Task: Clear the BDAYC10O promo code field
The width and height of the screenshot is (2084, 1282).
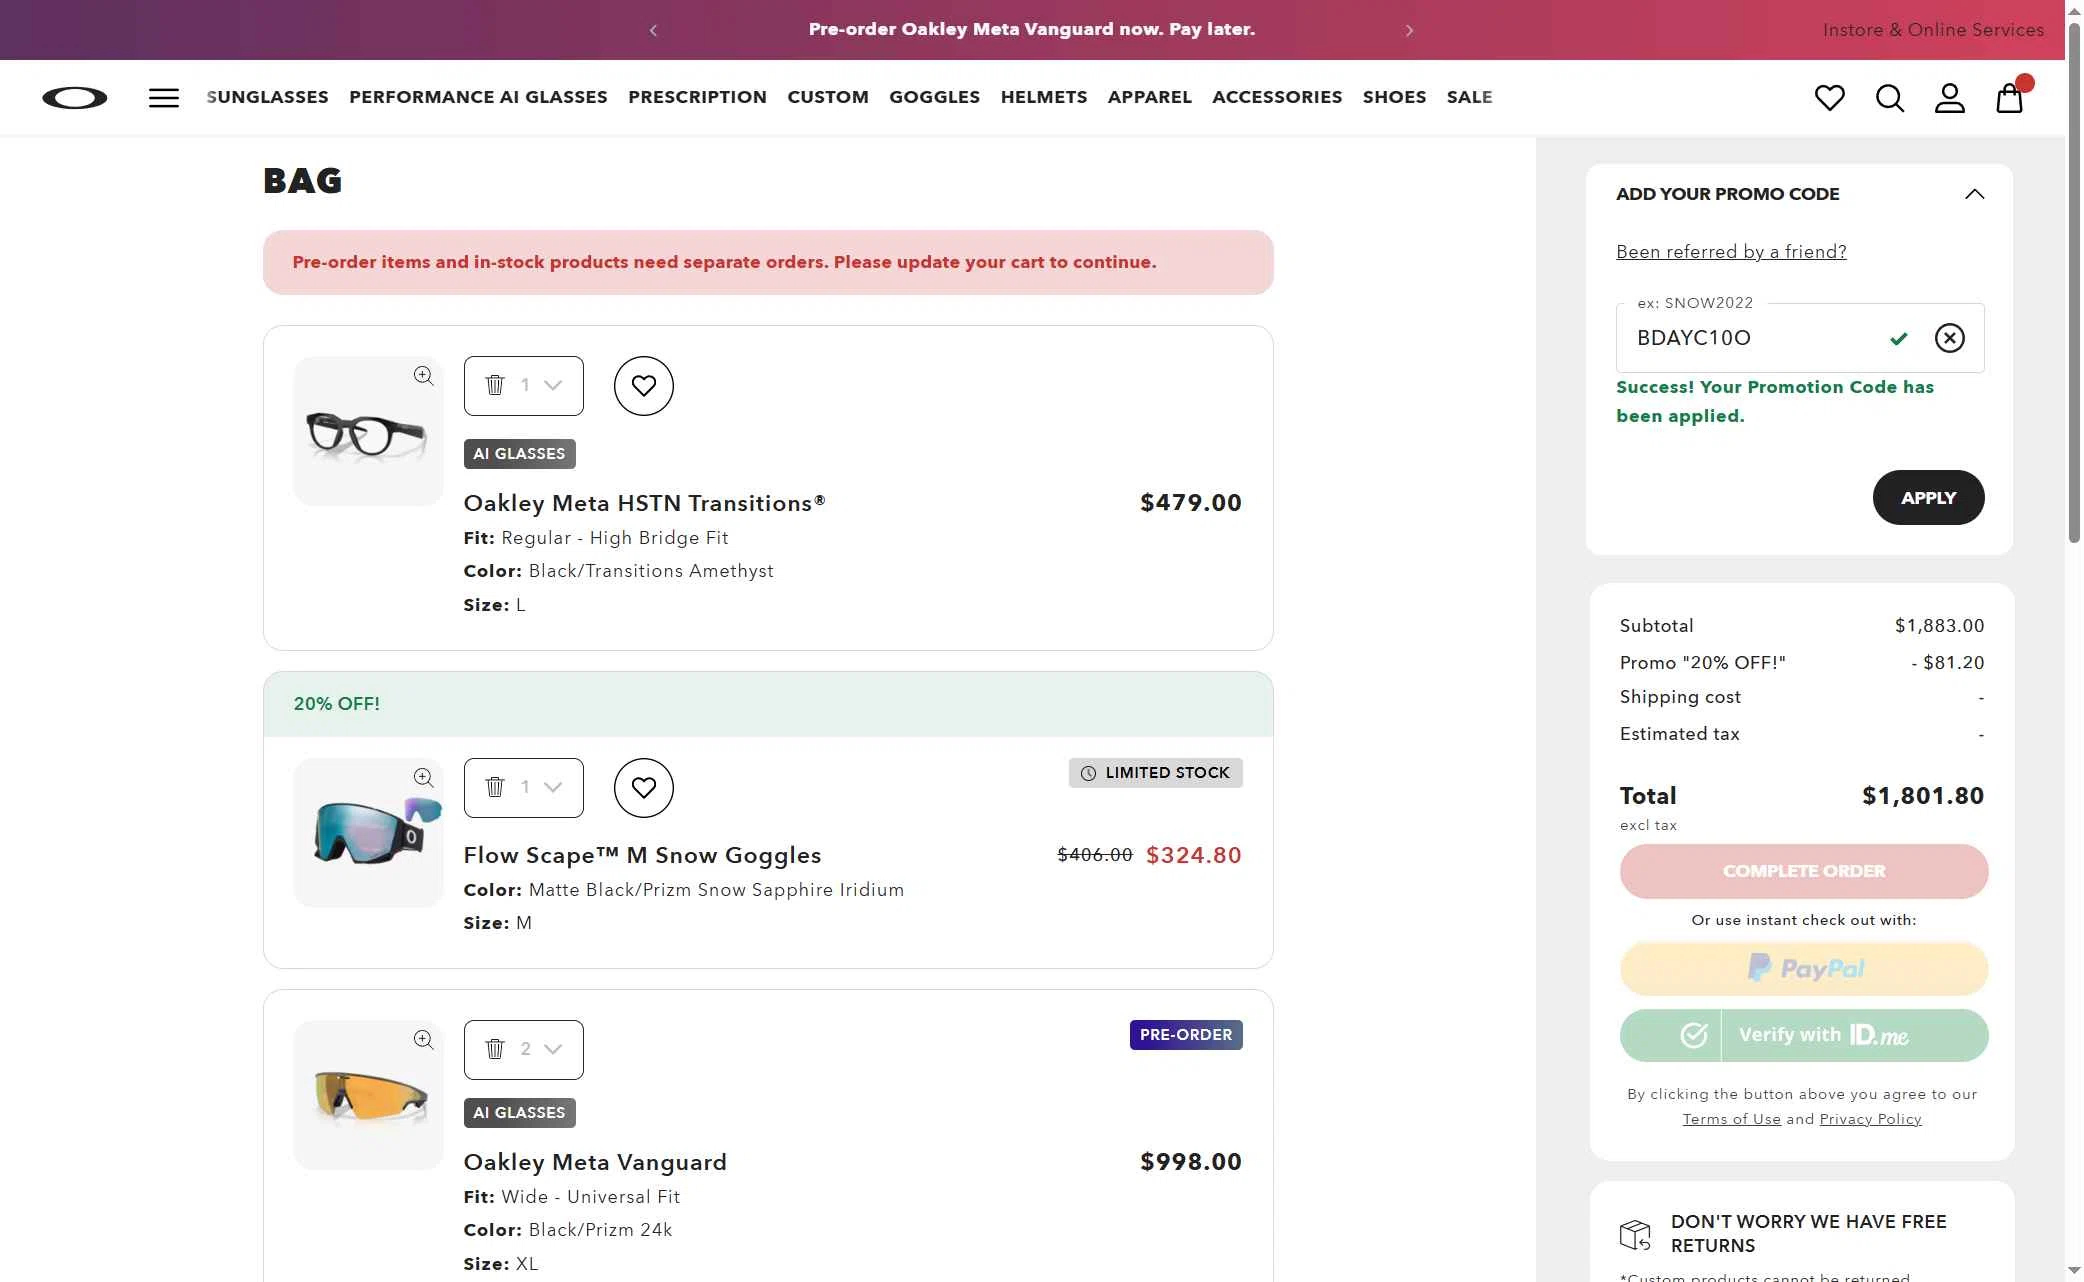Action: point(1950,338)
